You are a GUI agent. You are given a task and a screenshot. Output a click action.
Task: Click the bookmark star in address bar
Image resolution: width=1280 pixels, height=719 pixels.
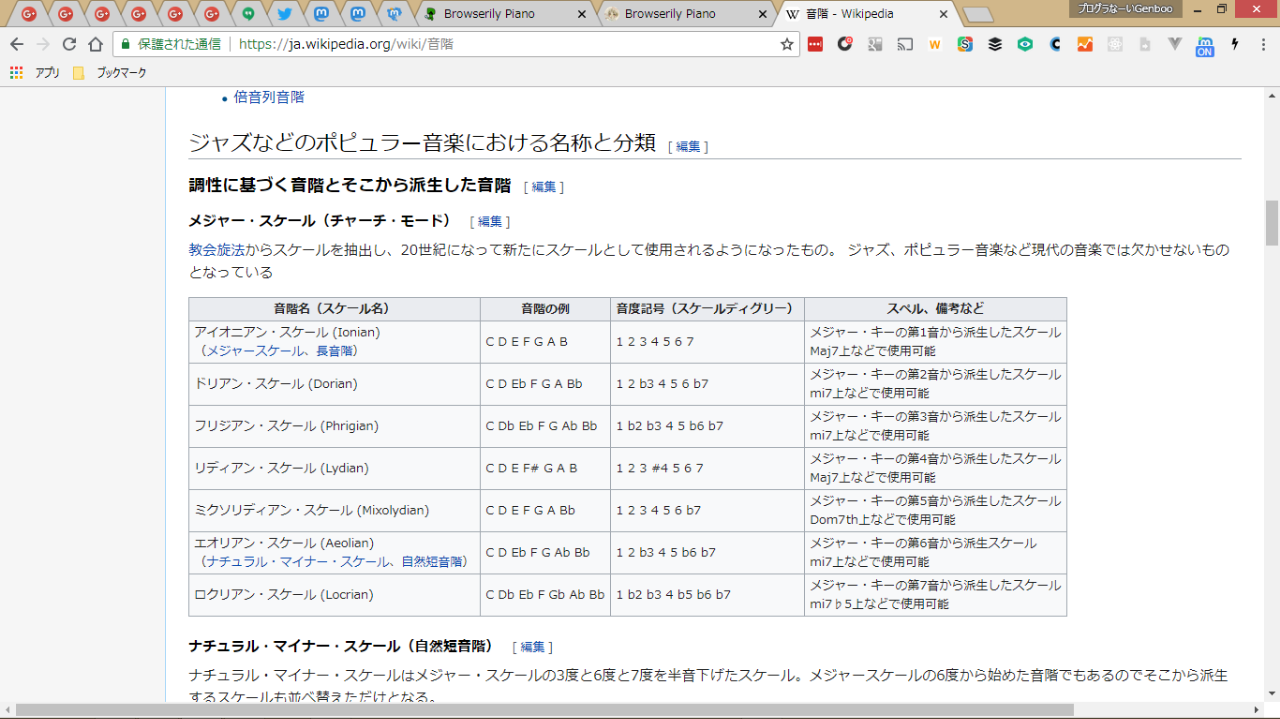point(787,44)
